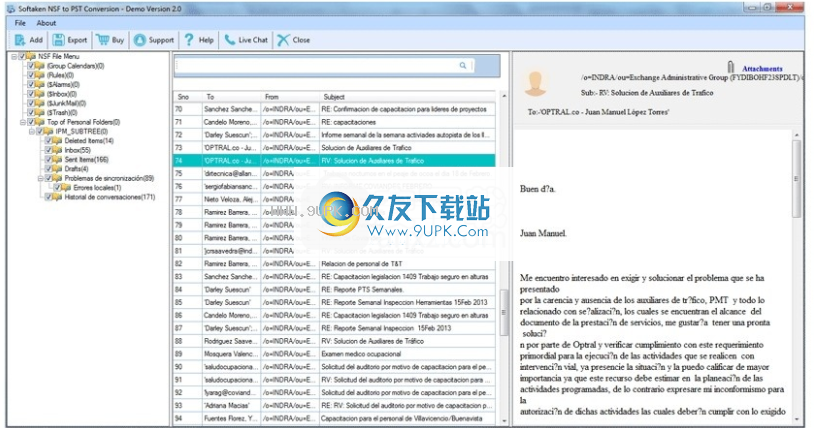Toggle the ($Trash)(0) checkbox
Viewport: 814px width, 428px height.
[31, 113]
